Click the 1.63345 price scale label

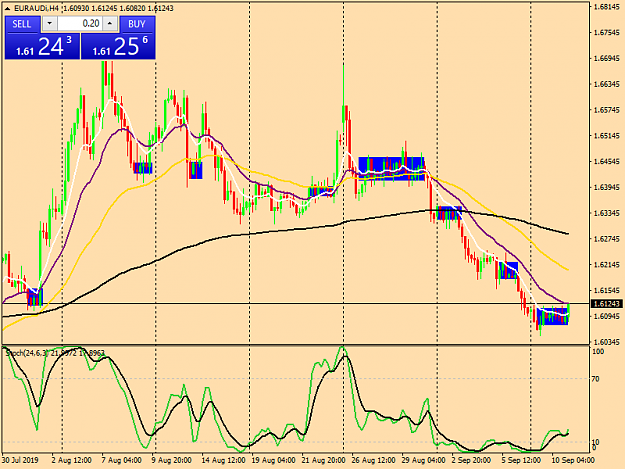click(606, 214)
